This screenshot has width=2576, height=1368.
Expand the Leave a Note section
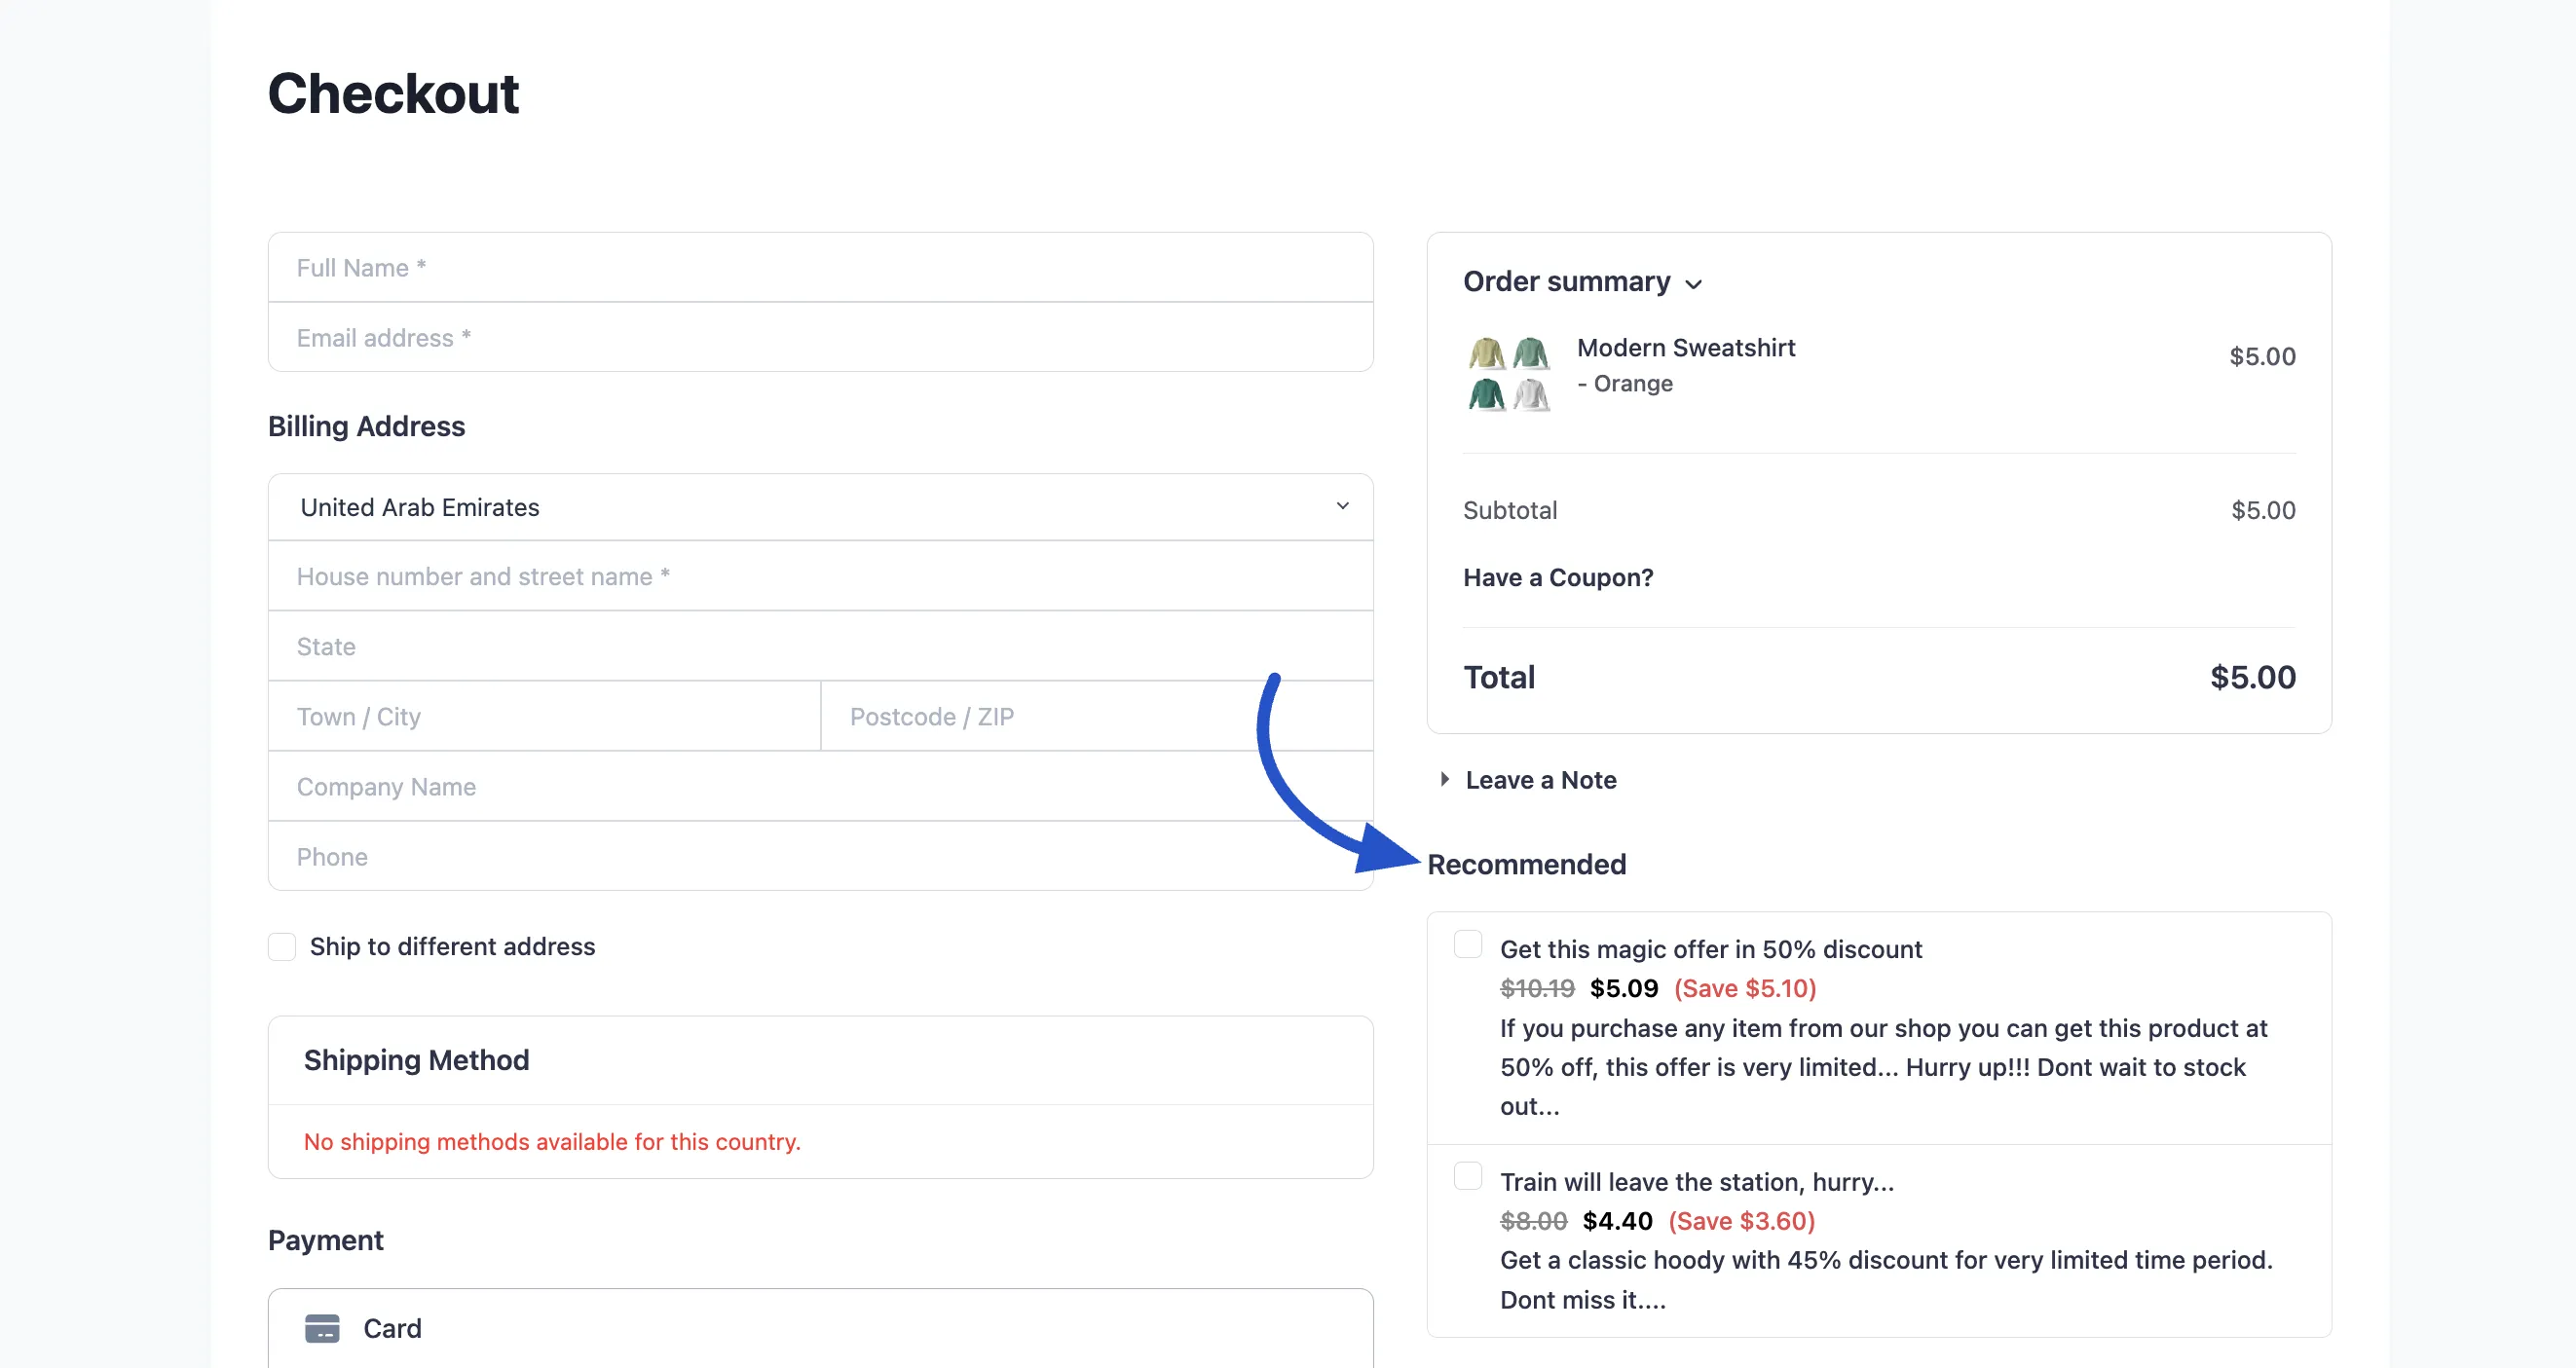click(x=1540, y=780)
